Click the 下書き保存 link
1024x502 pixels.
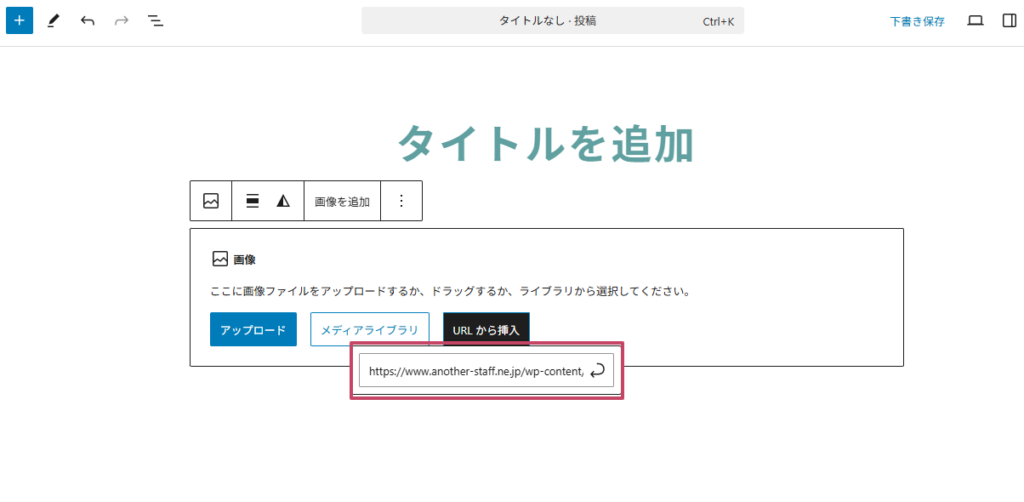tap(917, 20)
